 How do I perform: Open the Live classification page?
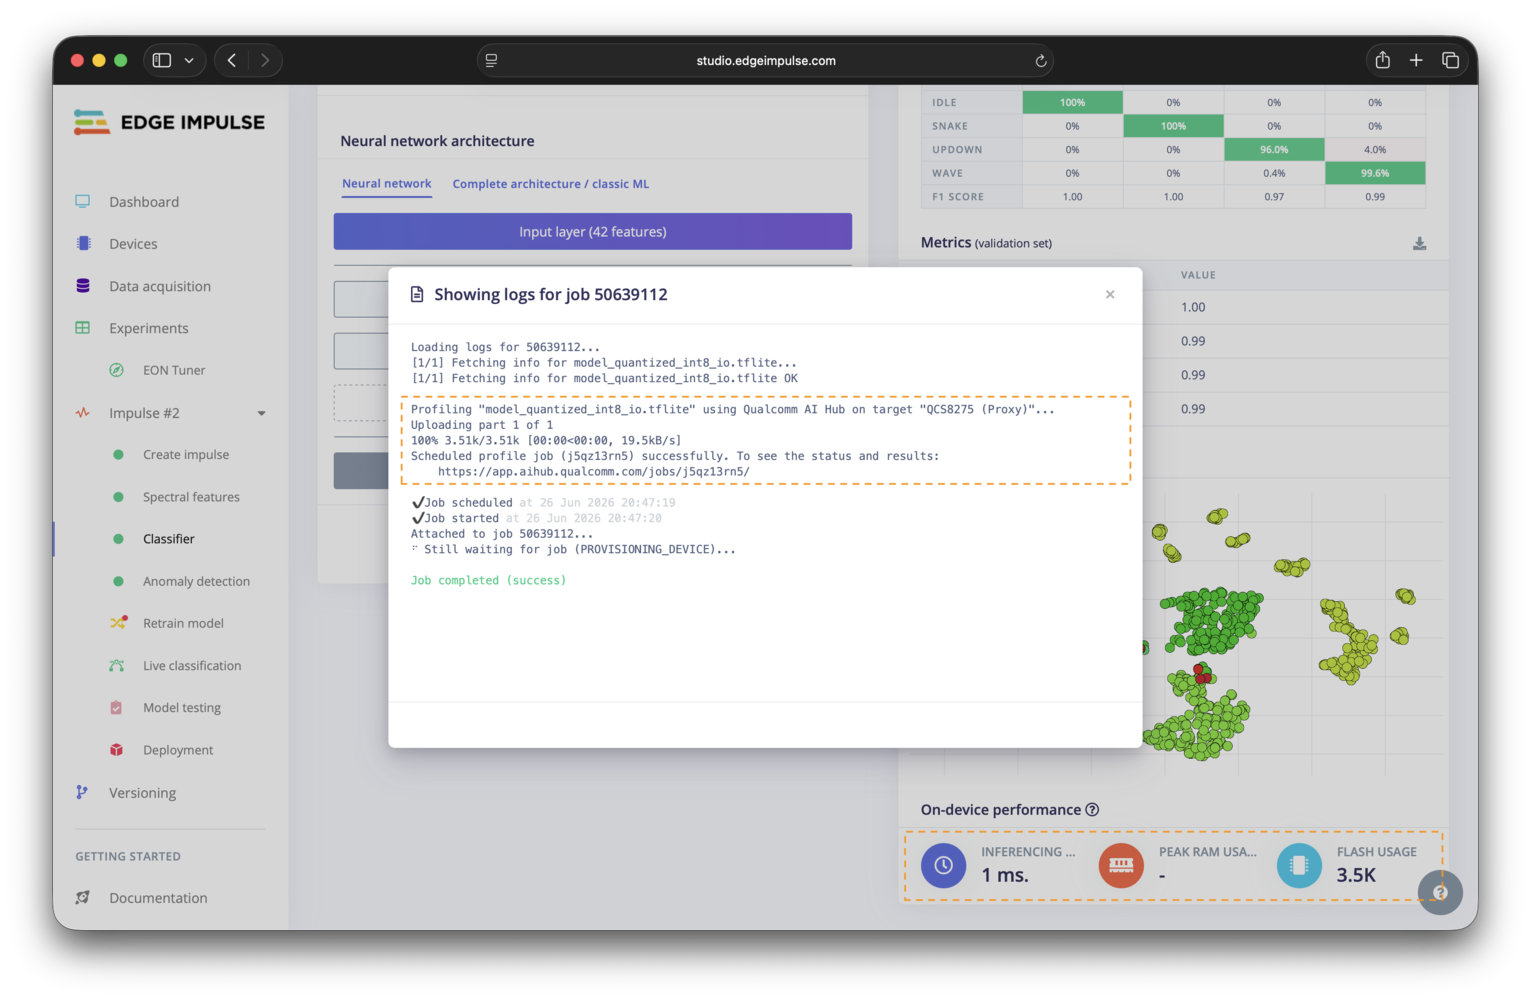tap(192, 665)
